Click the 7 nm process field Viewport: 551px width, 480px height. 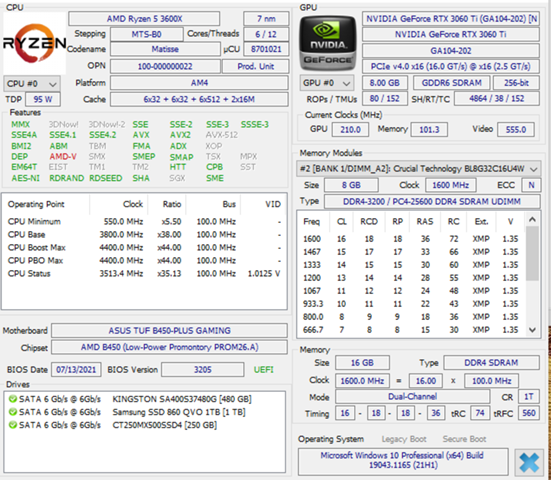(266, 19)
